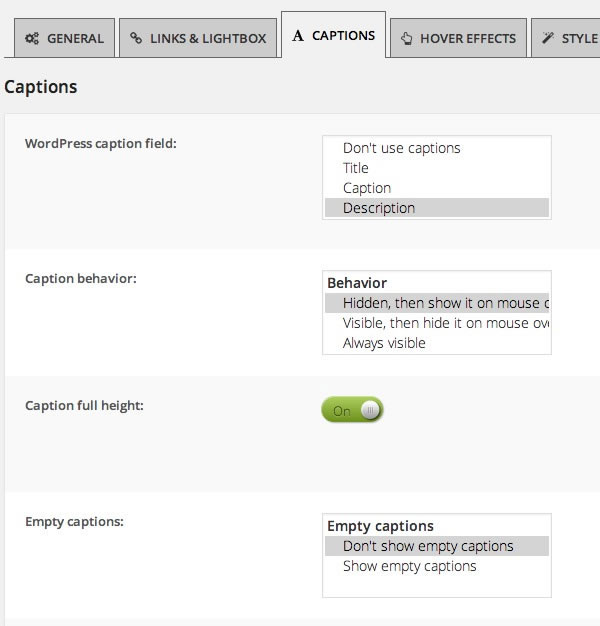Select "Hidden, then show it on mouse" behavior
This screenshot has width=600, height=626.
tap(437, 303)
